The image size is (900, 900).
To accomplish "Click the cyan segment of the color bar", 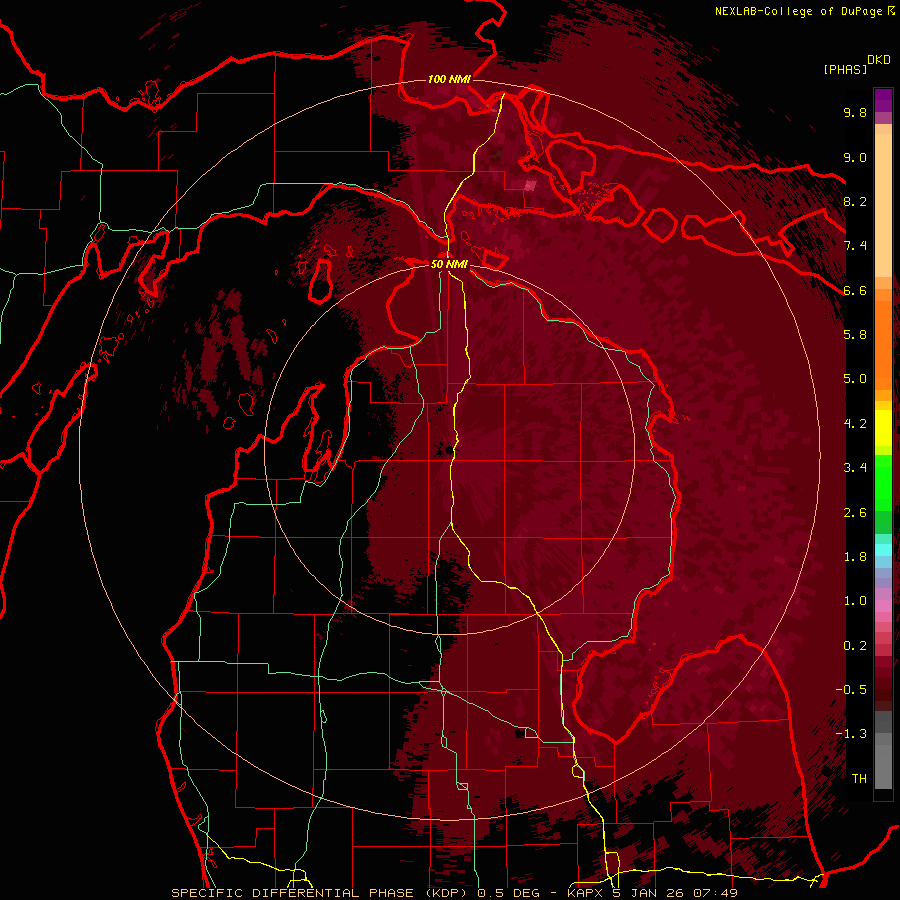I will click(x=883, y=550).
